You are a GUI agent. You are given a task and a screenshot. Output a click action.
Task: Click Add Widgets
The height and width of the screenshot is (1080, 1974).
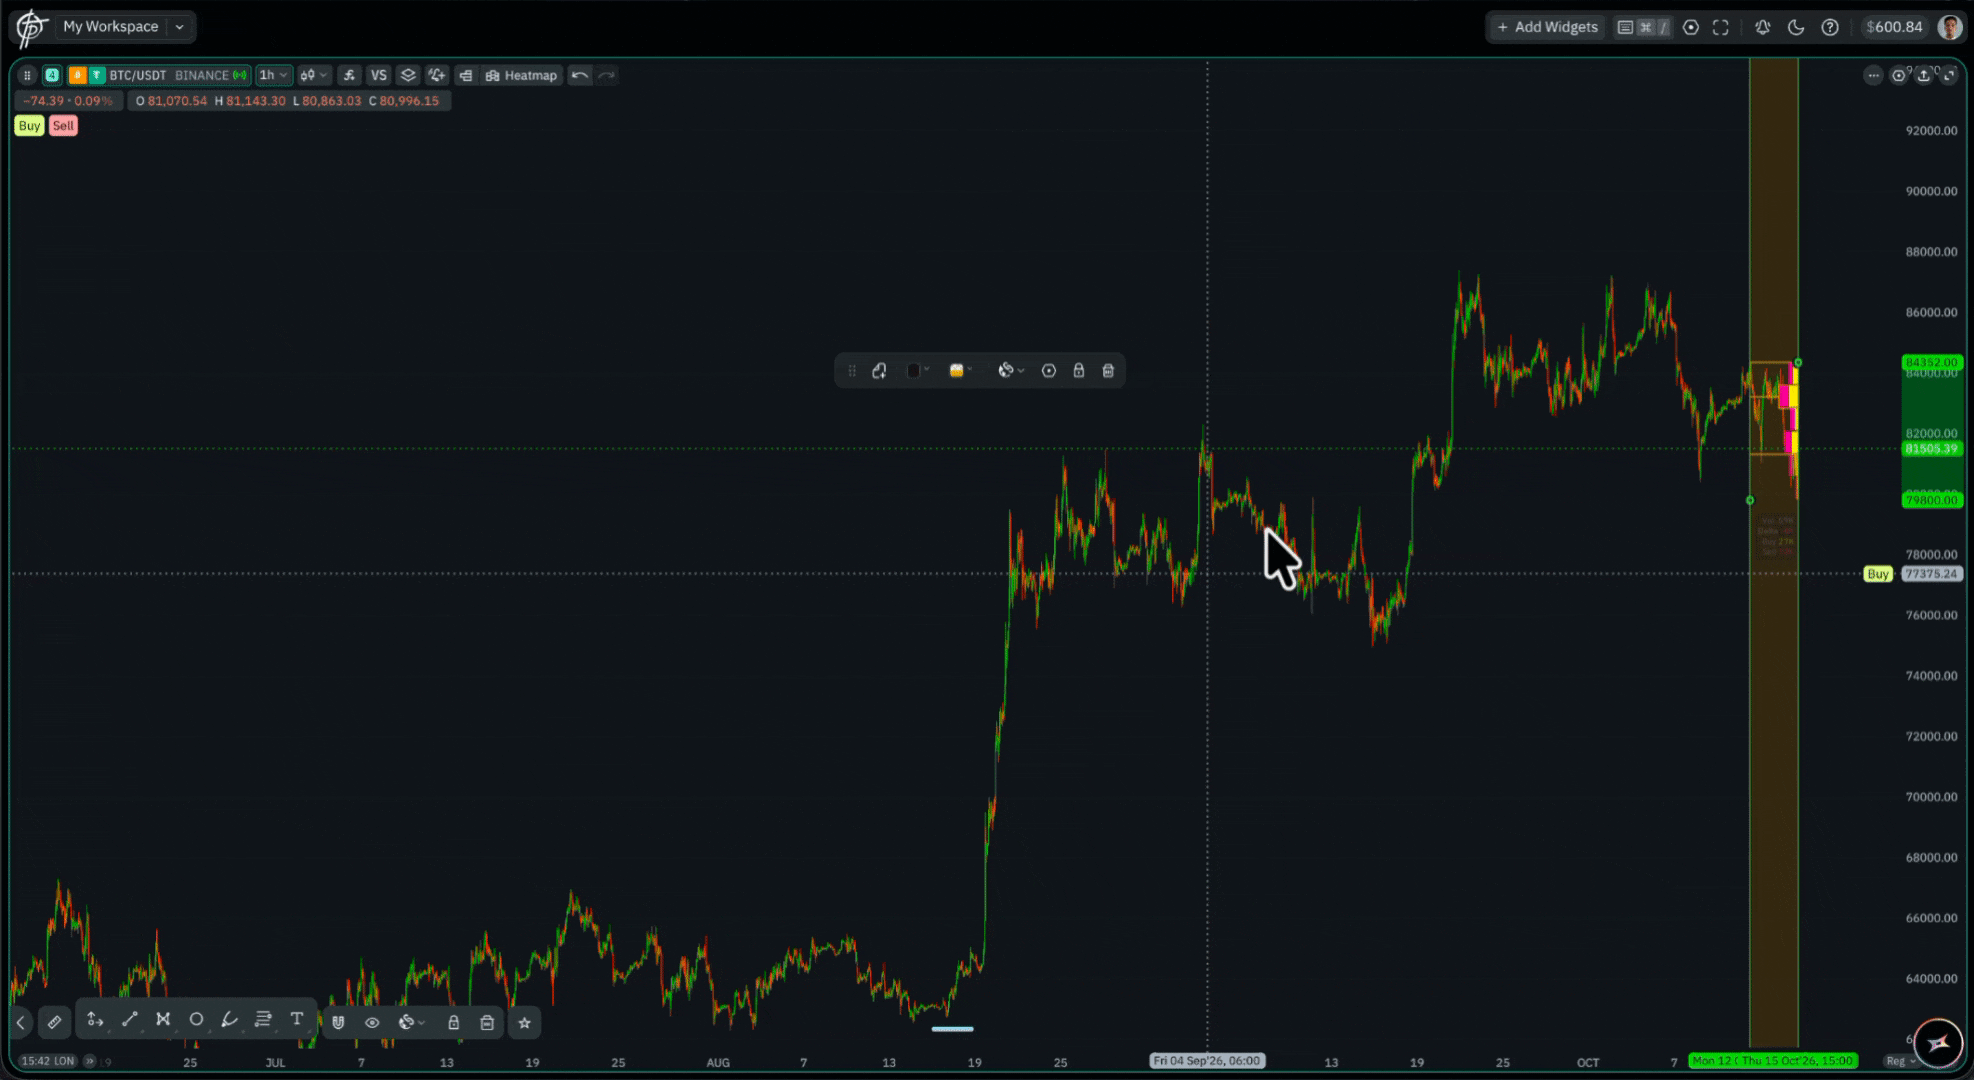(1547, 27)
